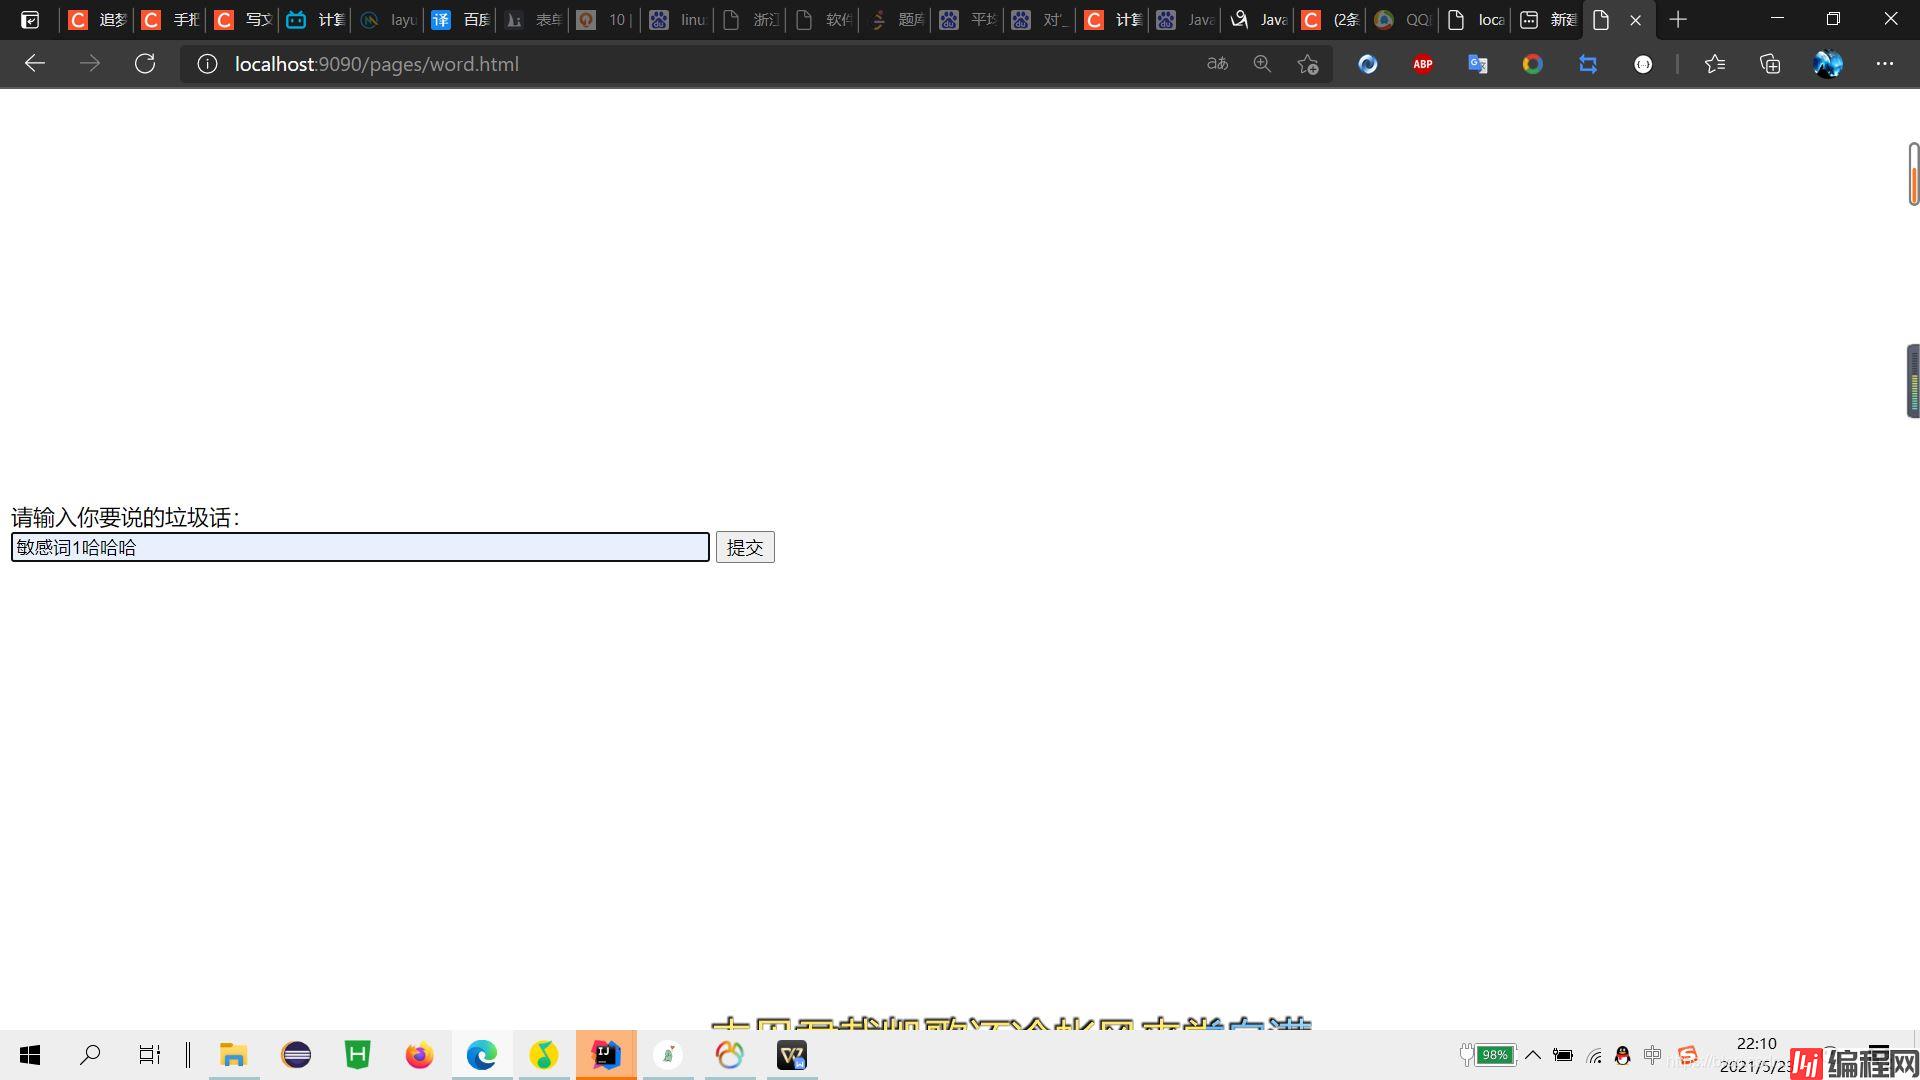Image resolution: width=1920 pixels, height=1080 pixels.
Task: Open Firefox from the taskbar
Action: (420, 1055)
